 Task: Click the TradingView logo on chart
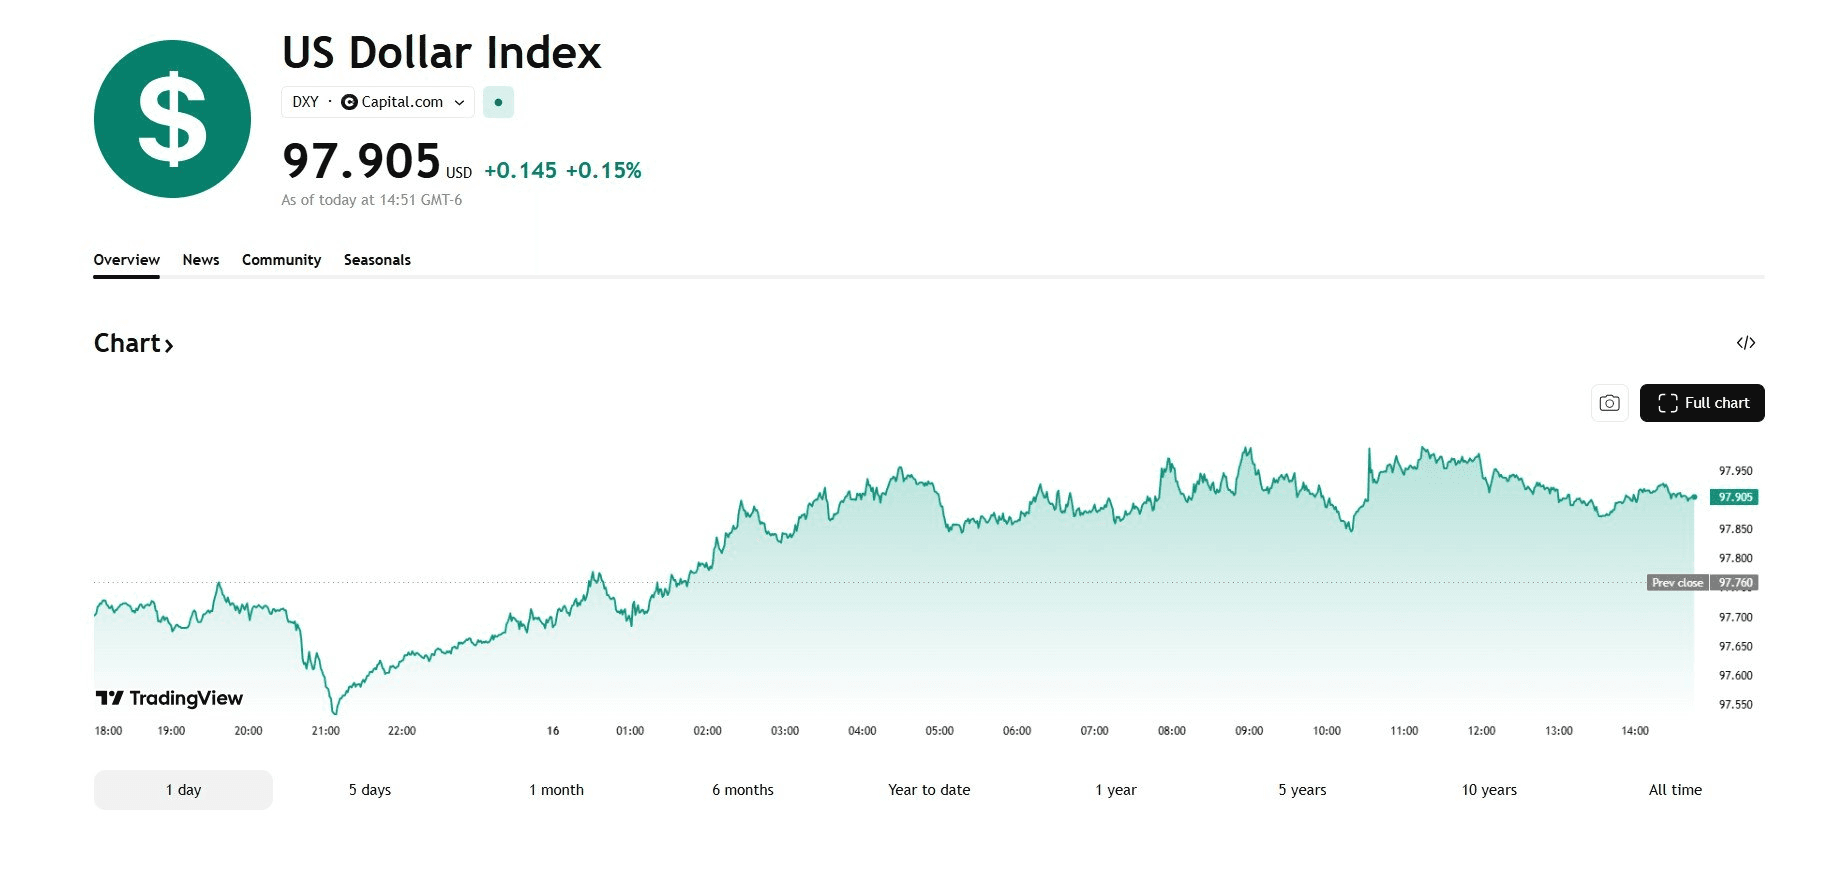pos(170,698)
